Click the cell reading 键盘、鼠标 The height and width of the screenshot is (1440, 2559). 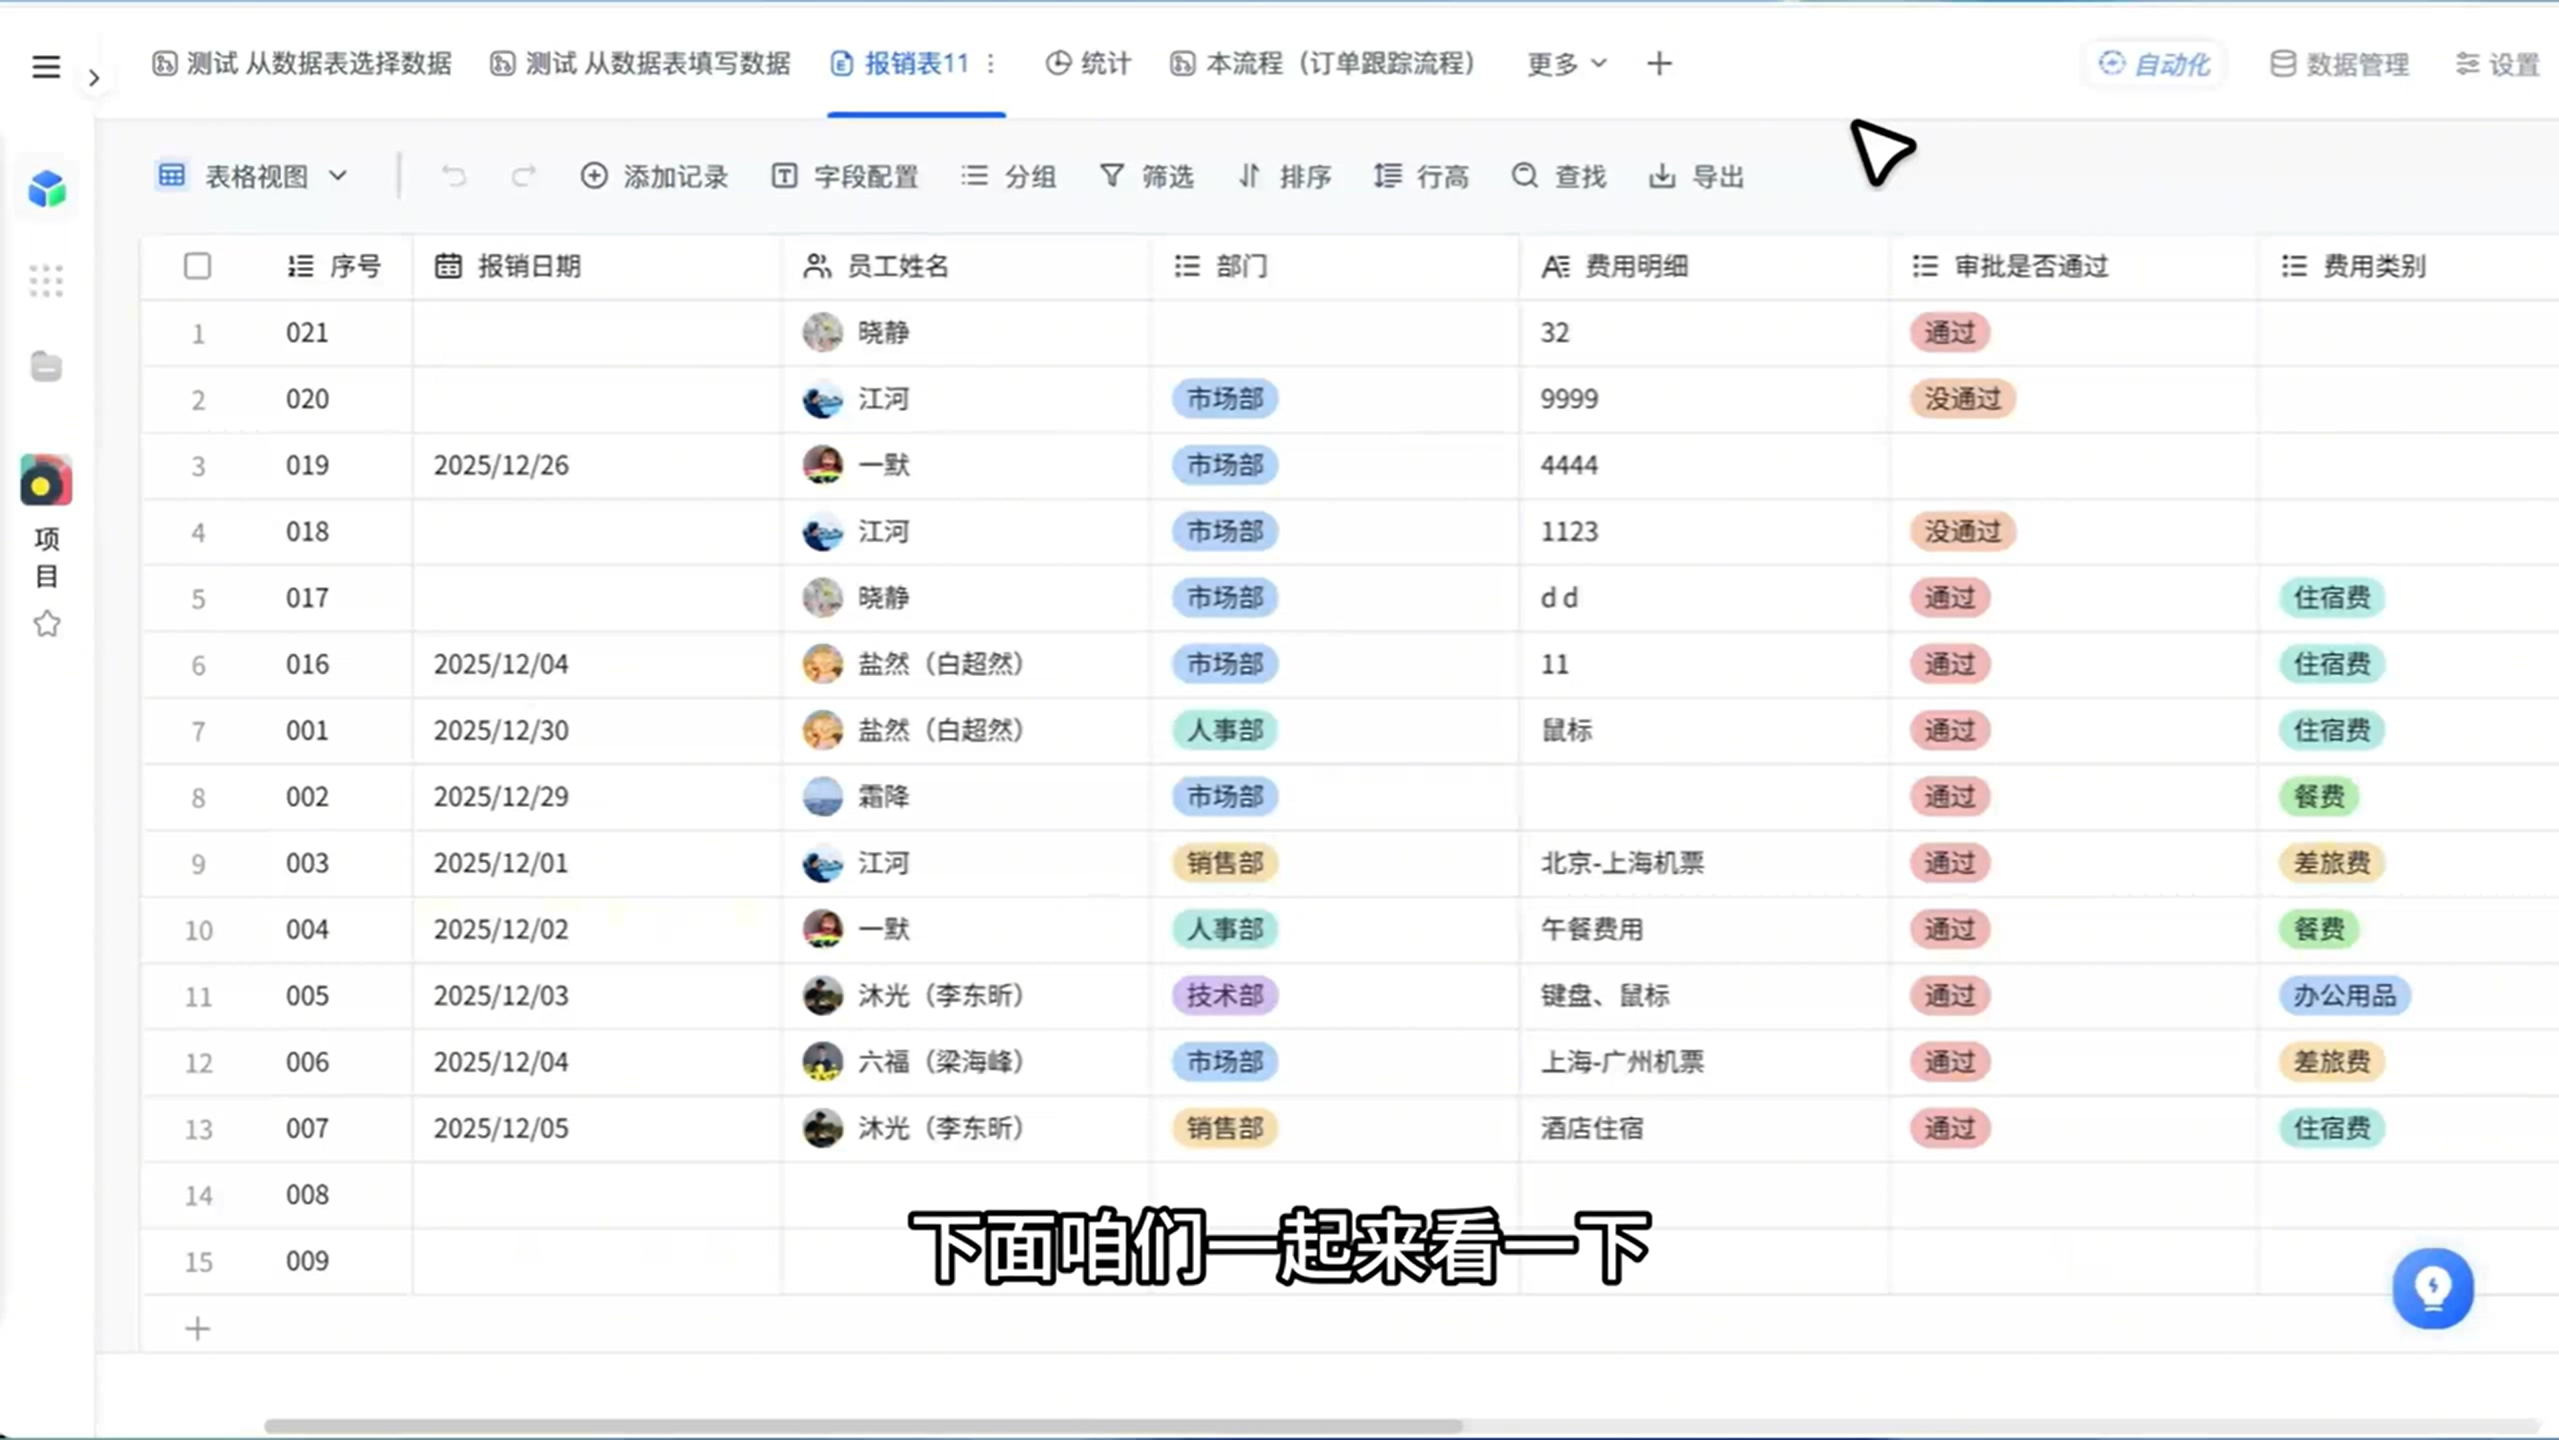tap(1704, 995)
